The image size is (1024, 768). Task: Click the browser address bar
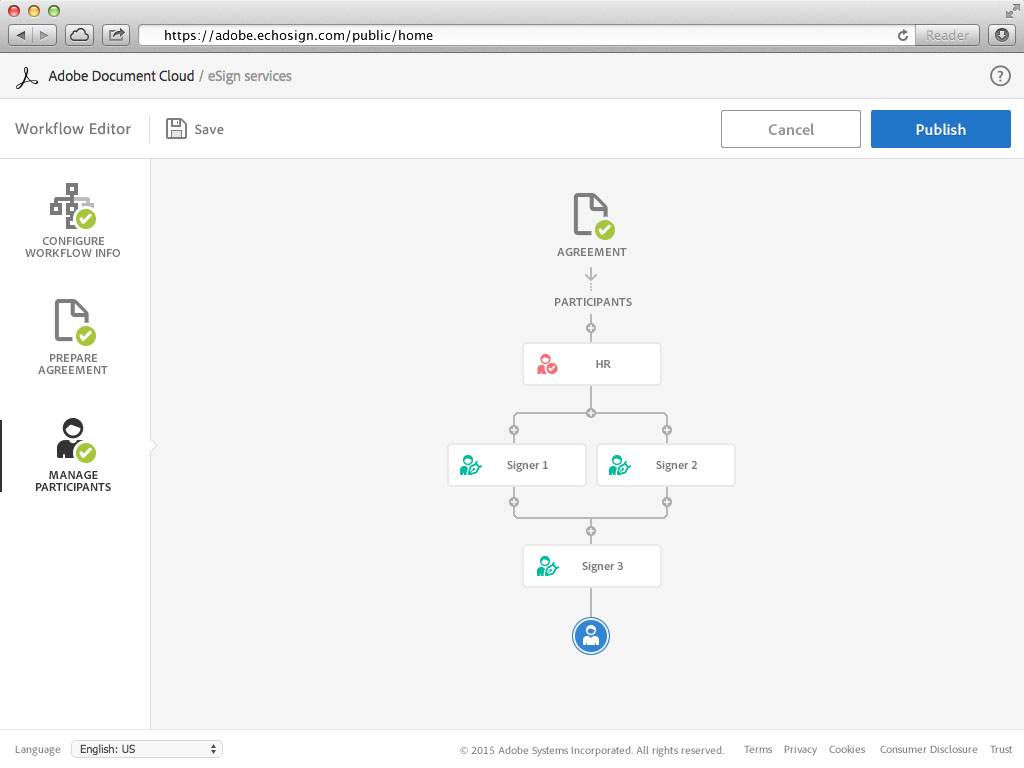[520, 35]
